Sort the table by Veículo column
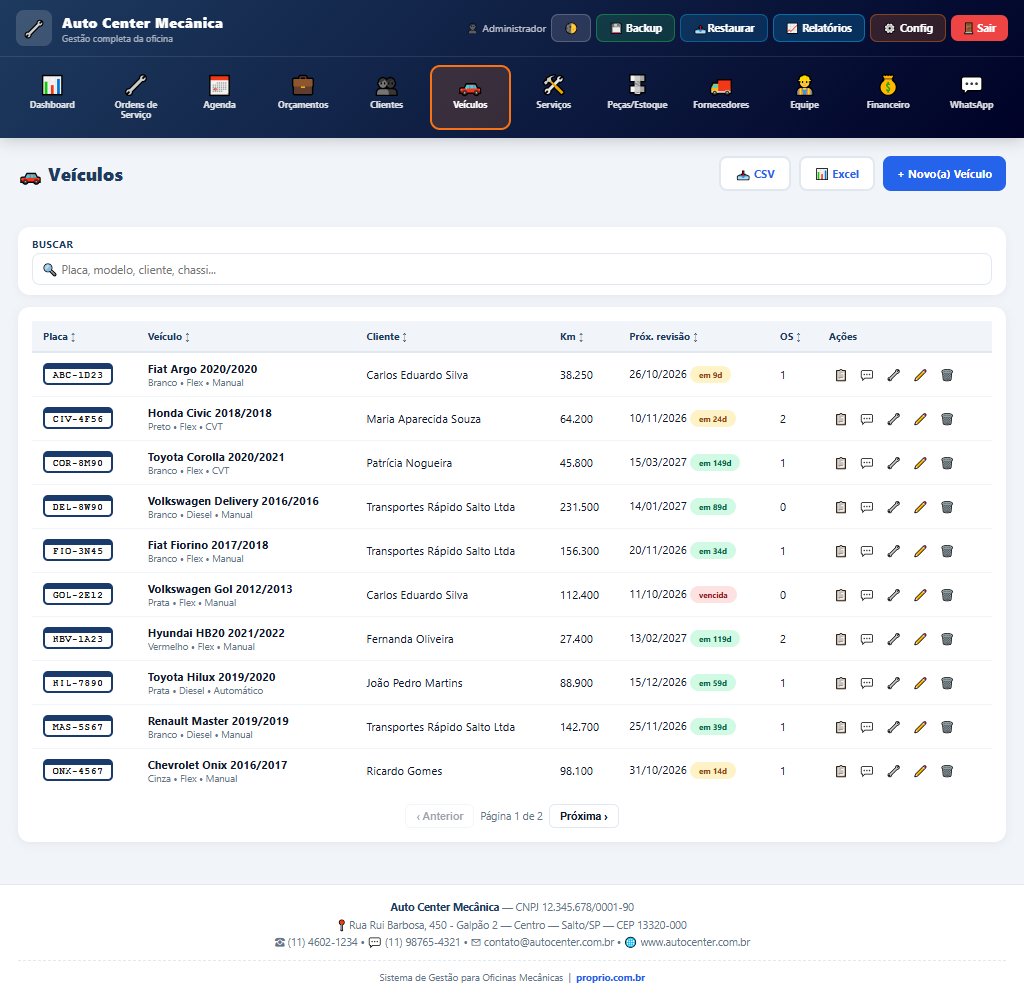 point(168,337)
